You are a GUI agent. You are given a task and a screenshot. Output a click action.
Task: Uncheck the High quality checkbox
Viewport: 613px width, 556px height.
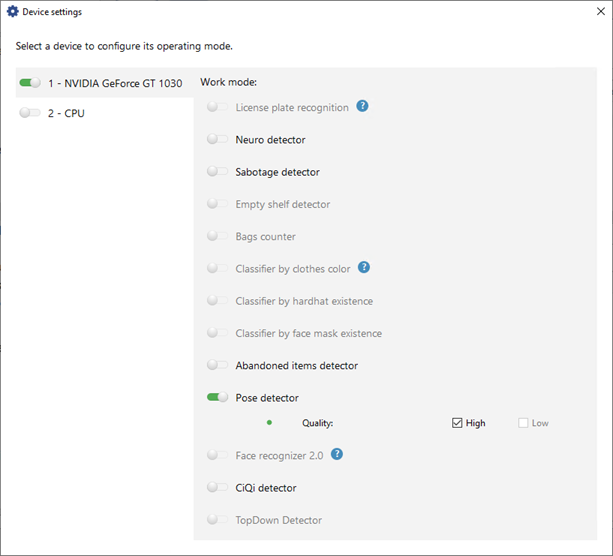tap(457, 423)
